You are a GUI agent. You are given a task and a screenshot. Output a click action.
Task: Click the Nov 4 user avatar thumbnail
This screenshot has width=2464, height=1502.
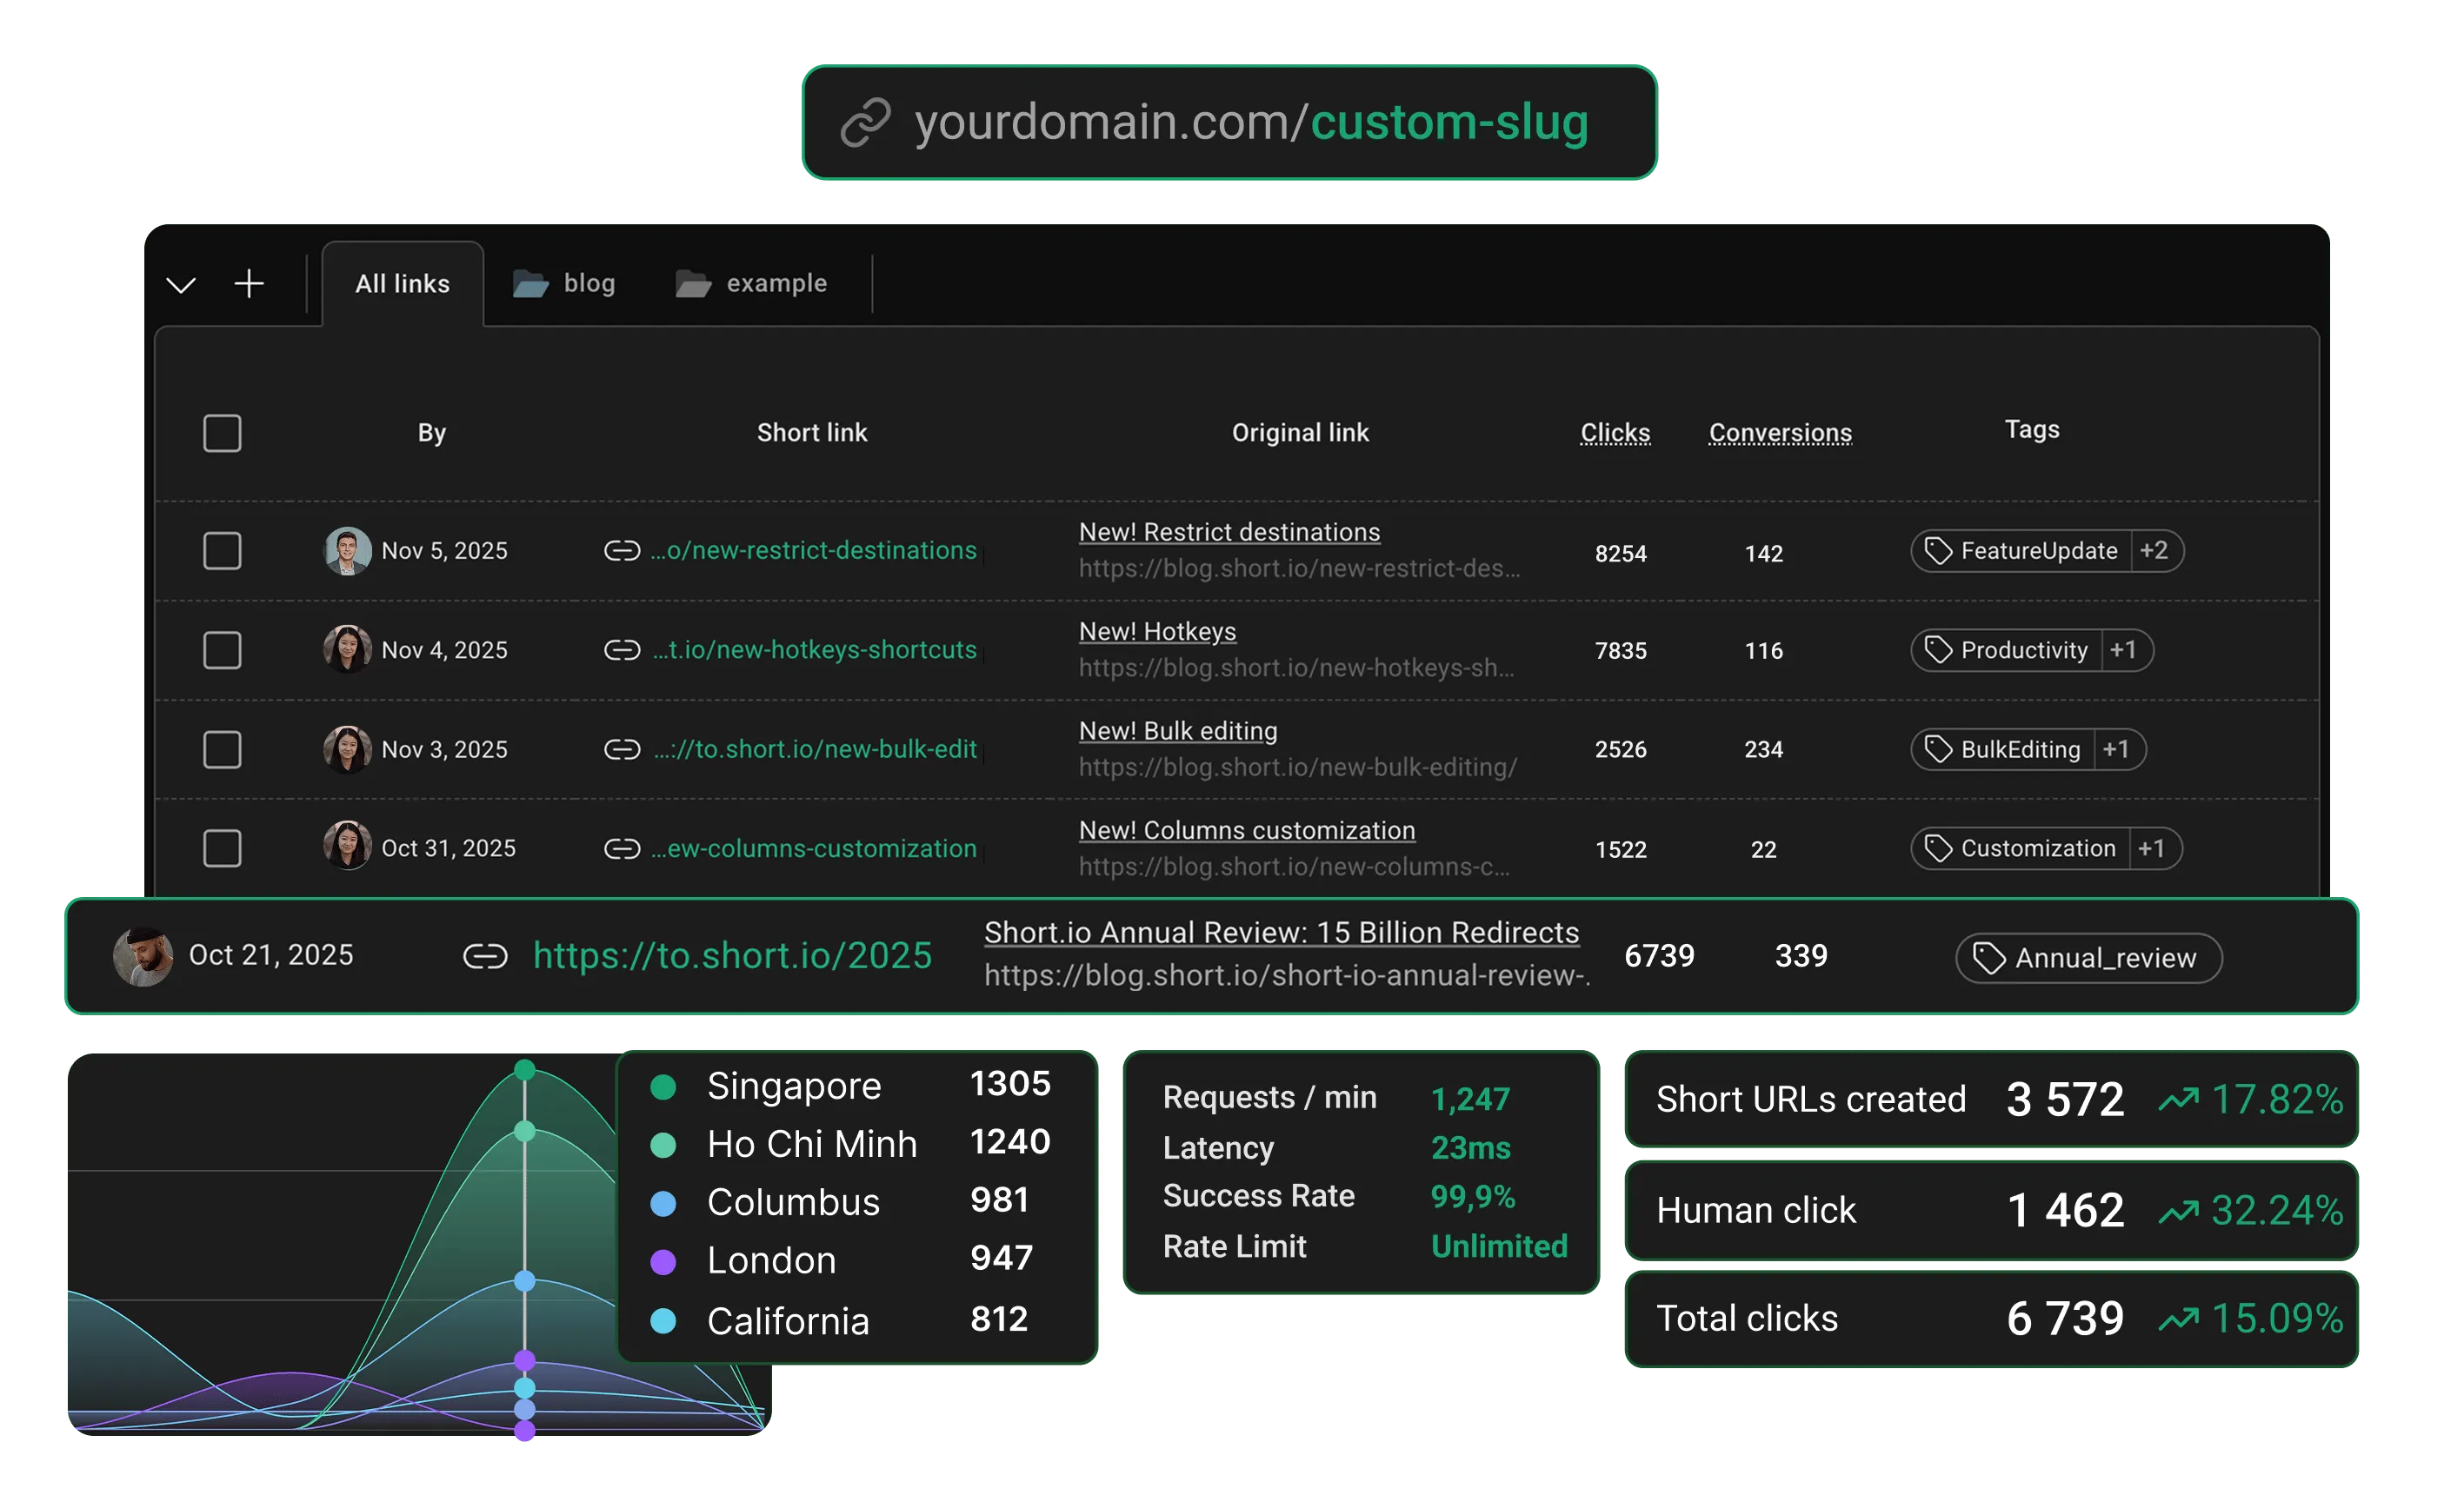[347, 649]
